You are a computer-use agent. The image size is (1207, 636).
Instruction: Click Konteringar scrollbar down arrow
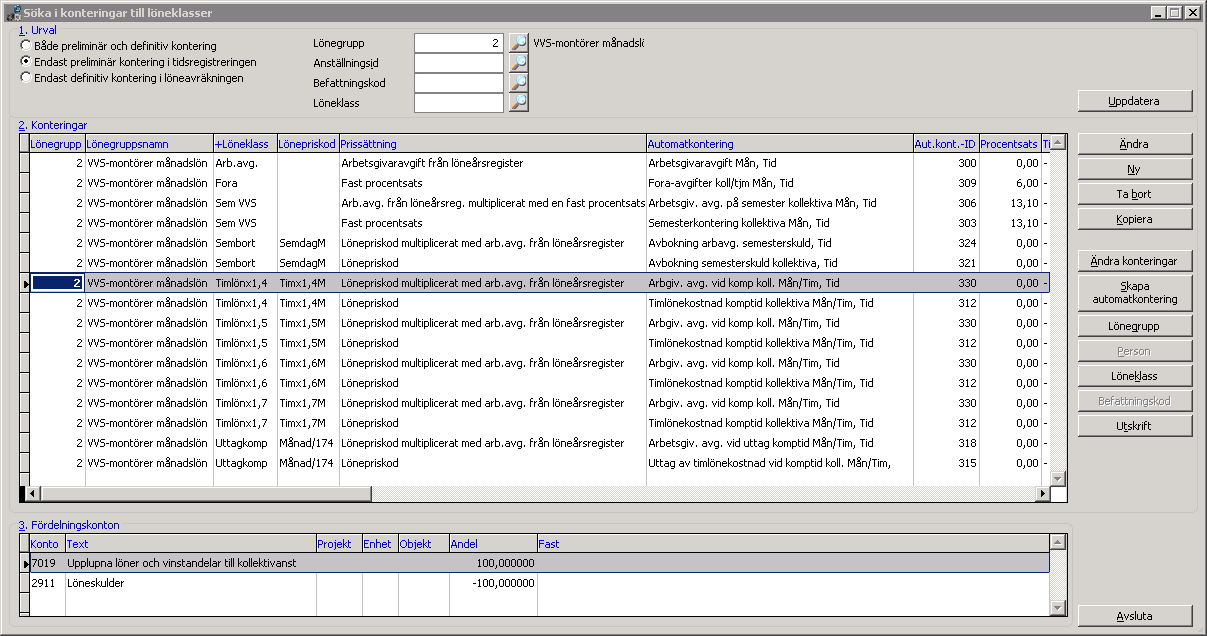pos(1058,478)
